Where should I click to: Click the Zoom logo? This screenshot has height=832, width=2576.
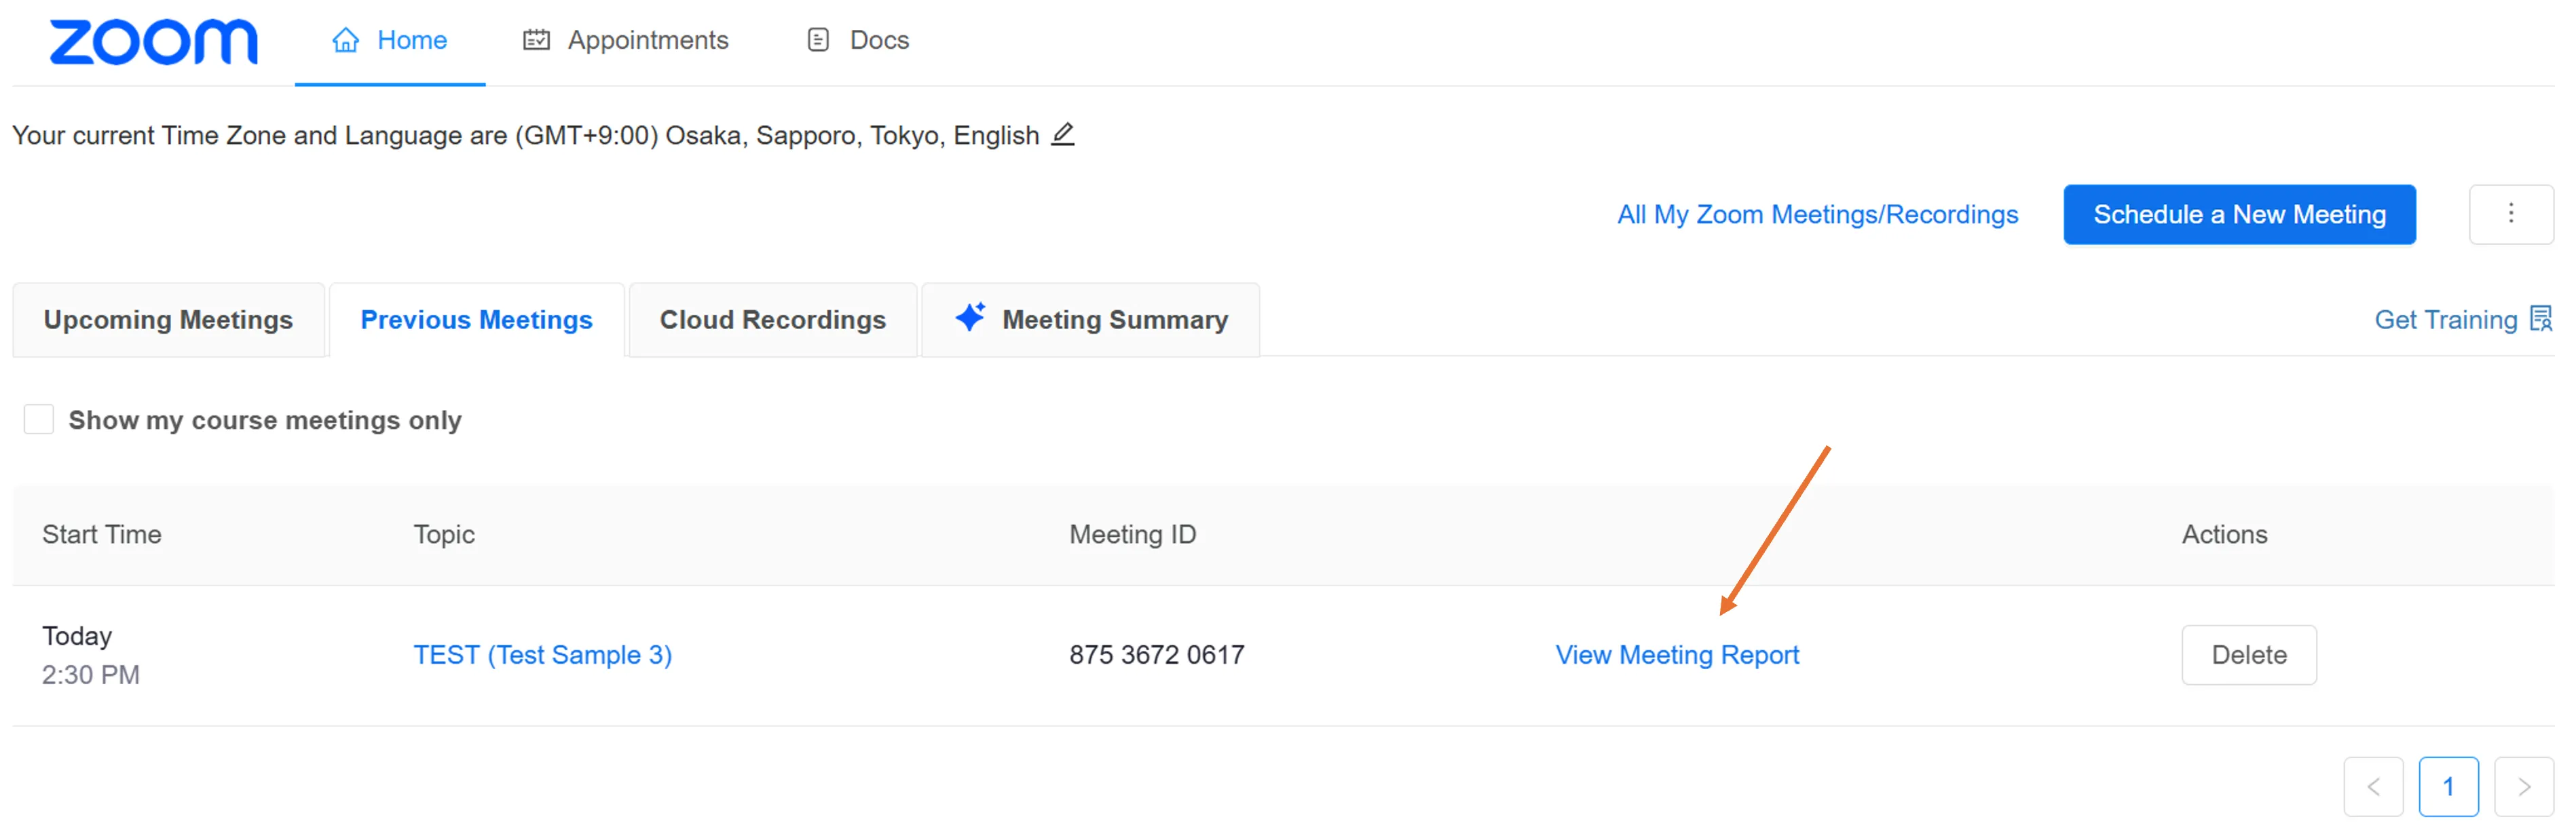153,42
